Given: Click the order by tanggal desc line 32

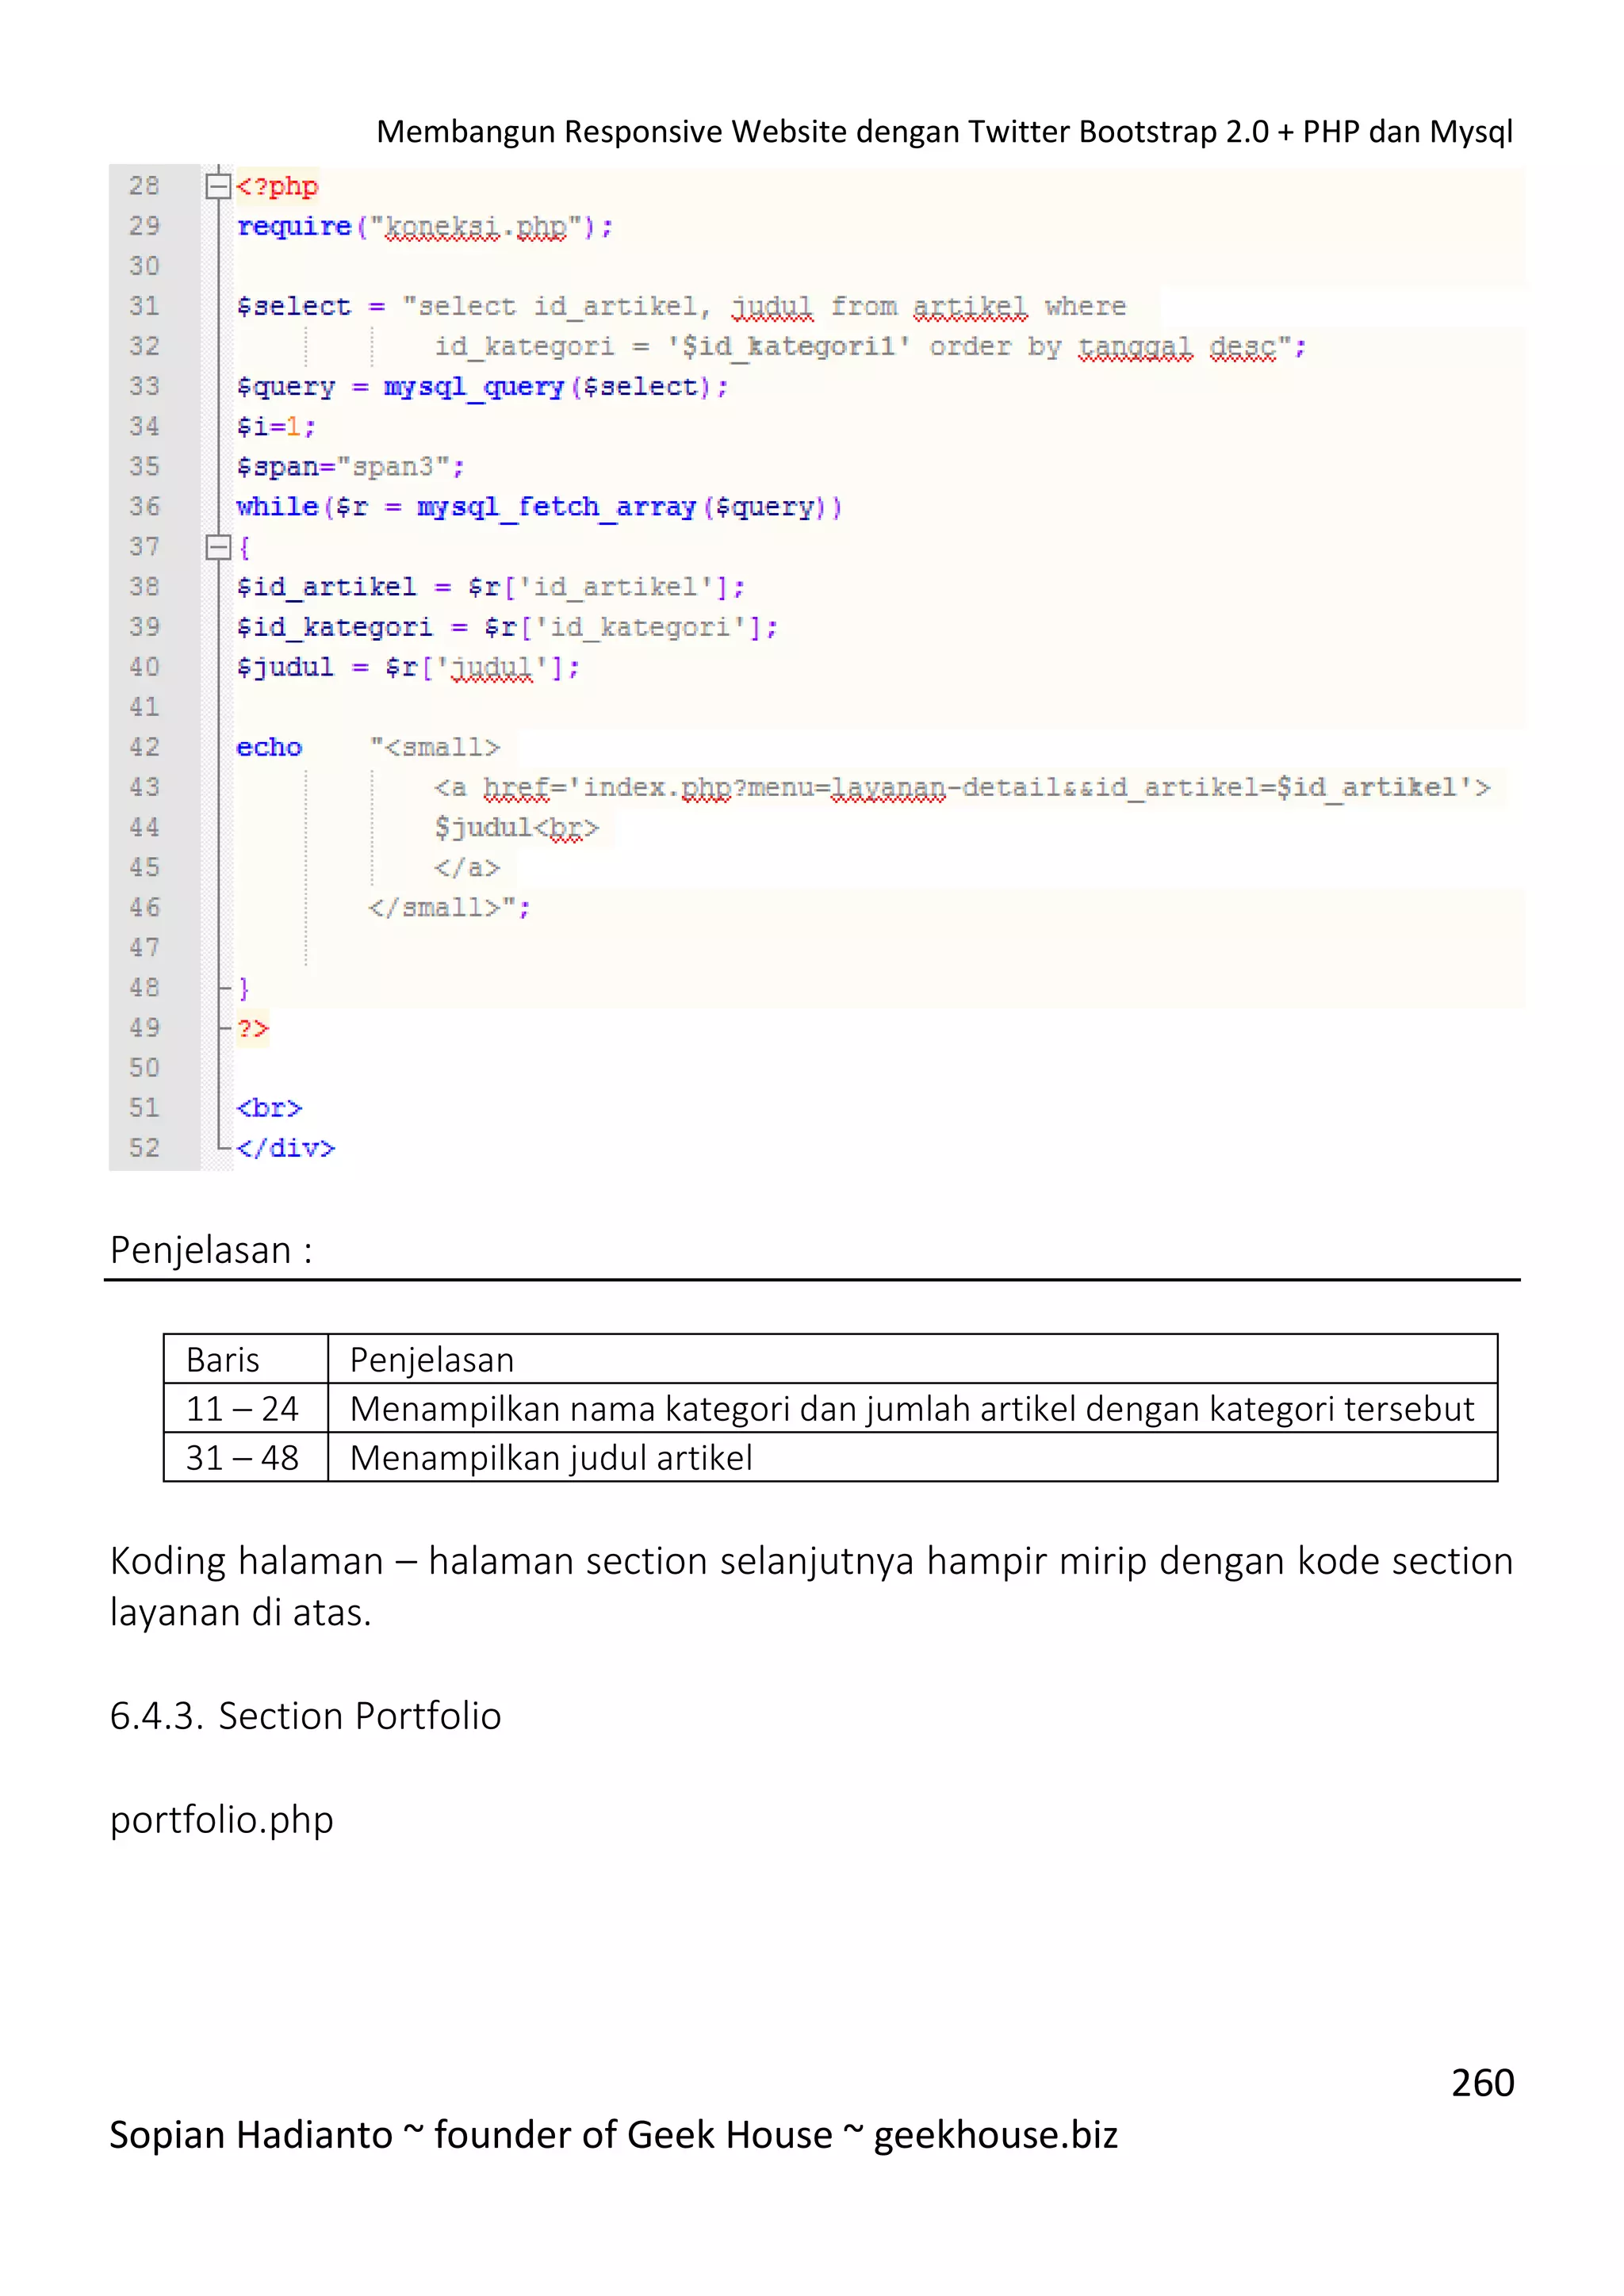Looking at the screenshot, I should pos(870,347).
